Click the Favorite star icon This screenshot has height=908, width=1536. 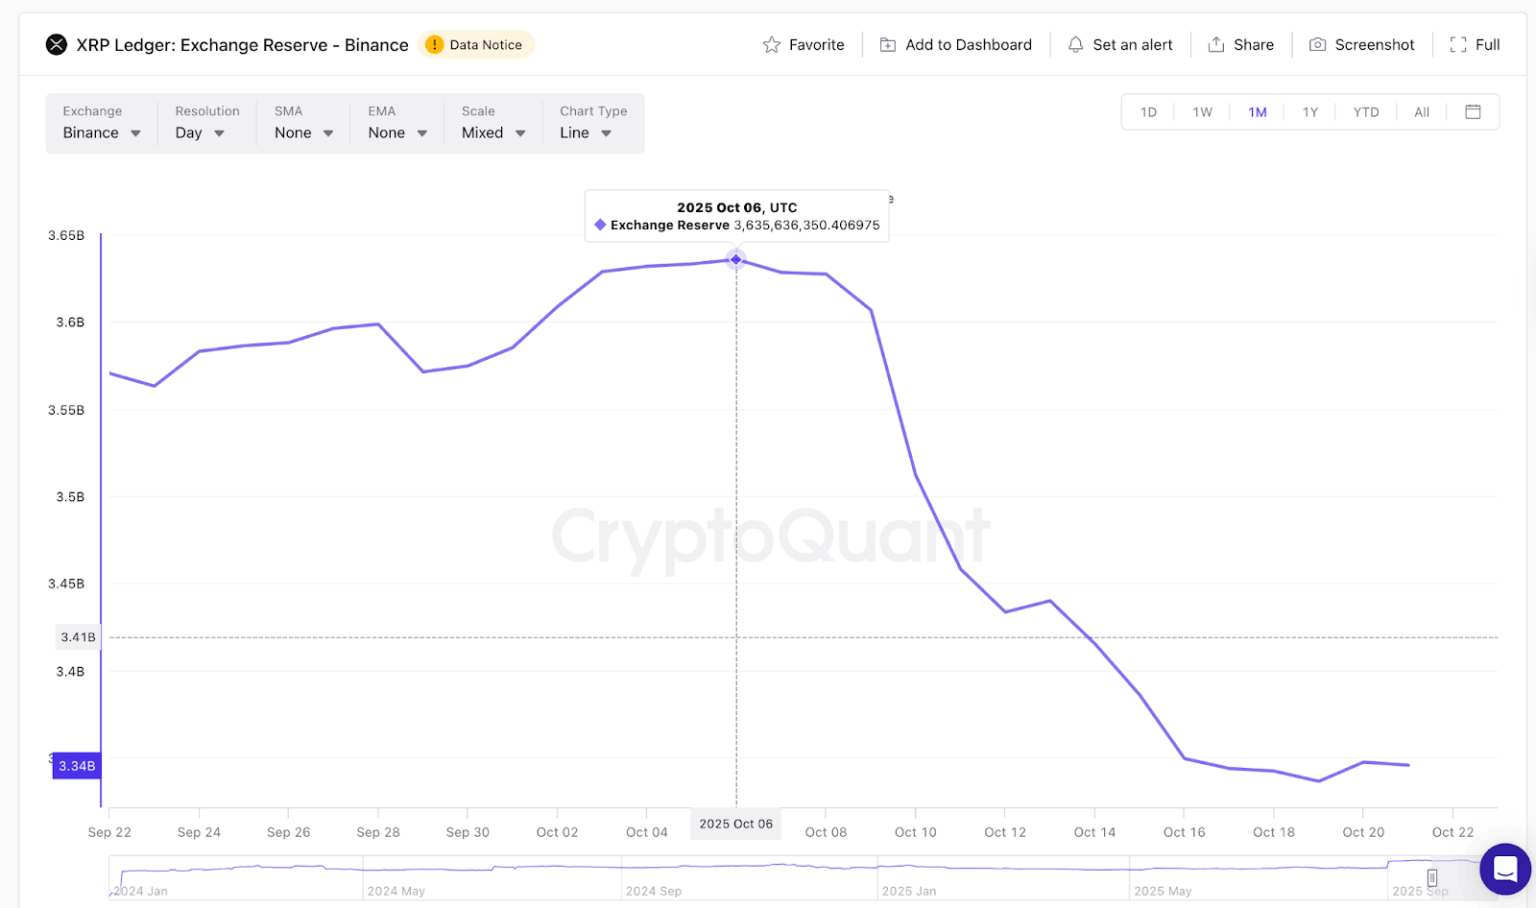point(771,45)
